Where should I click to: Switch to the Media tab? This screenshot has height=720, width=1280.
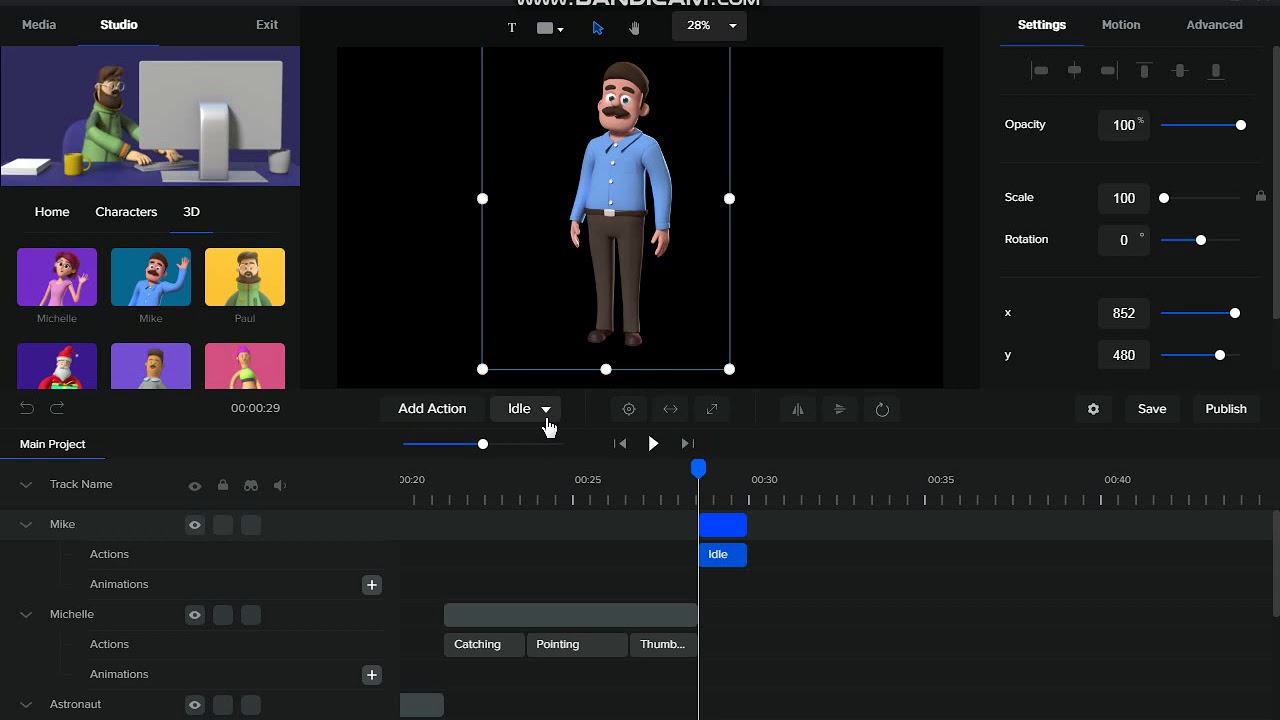39,24
